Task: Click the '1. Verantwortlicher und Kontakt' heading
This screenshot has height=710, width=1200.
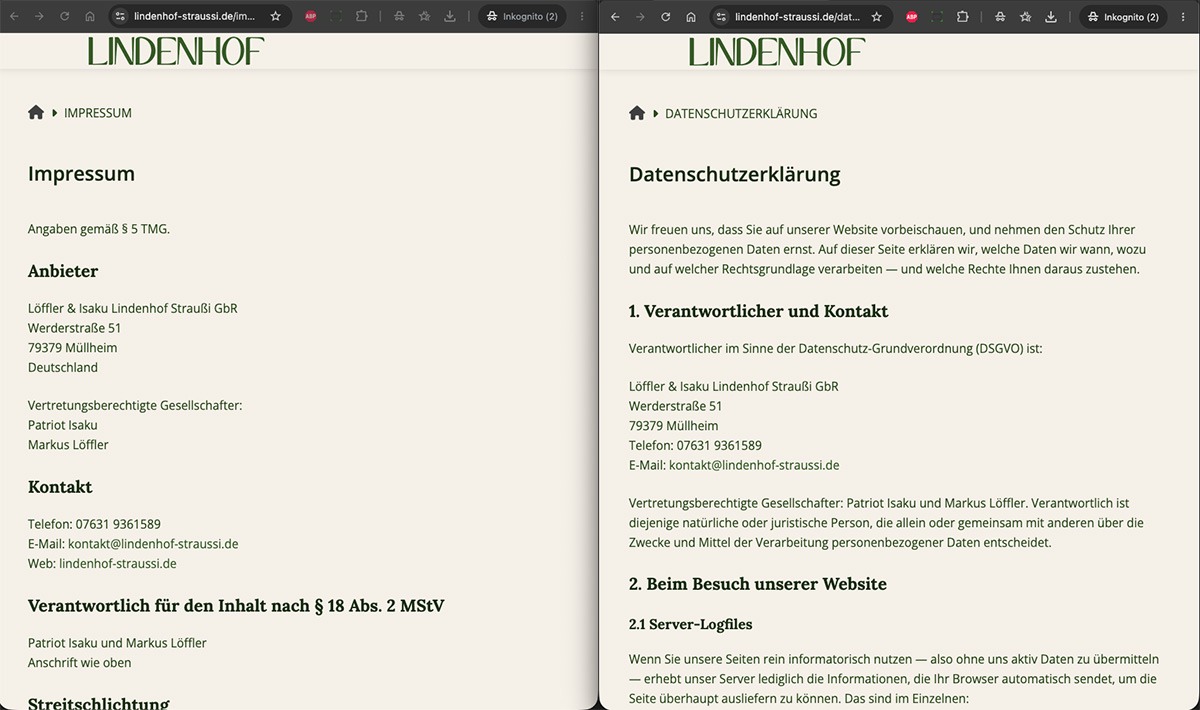Action: 759,311
